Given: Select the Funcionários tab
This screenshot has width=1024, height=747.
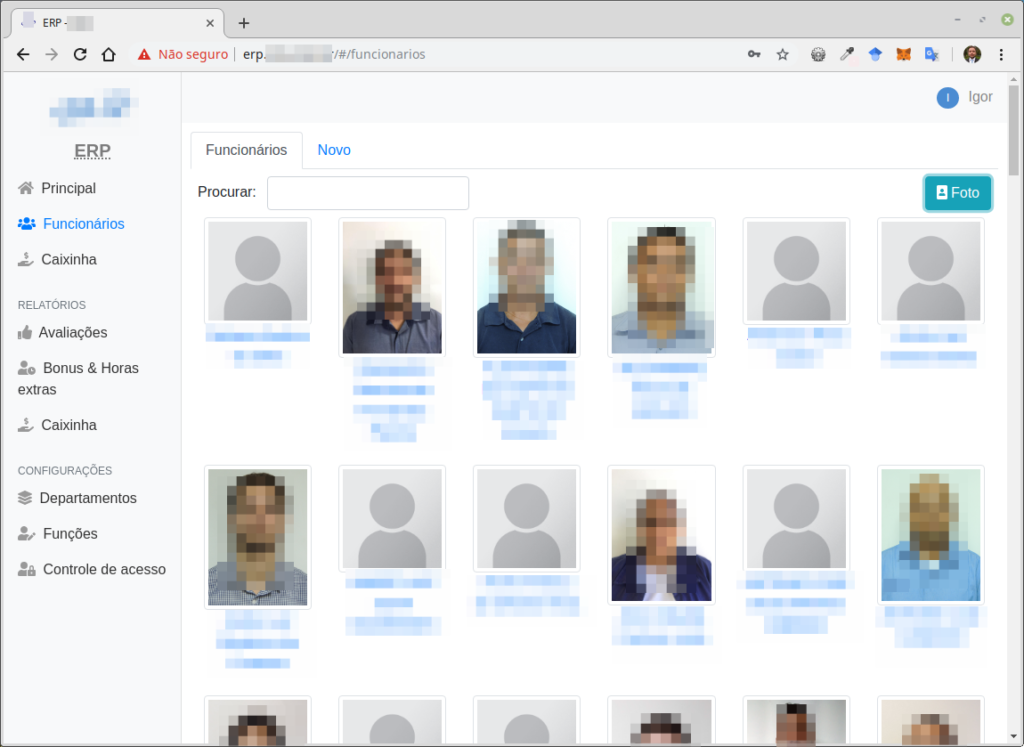Looking at the screenshot, I should (246, 150).
